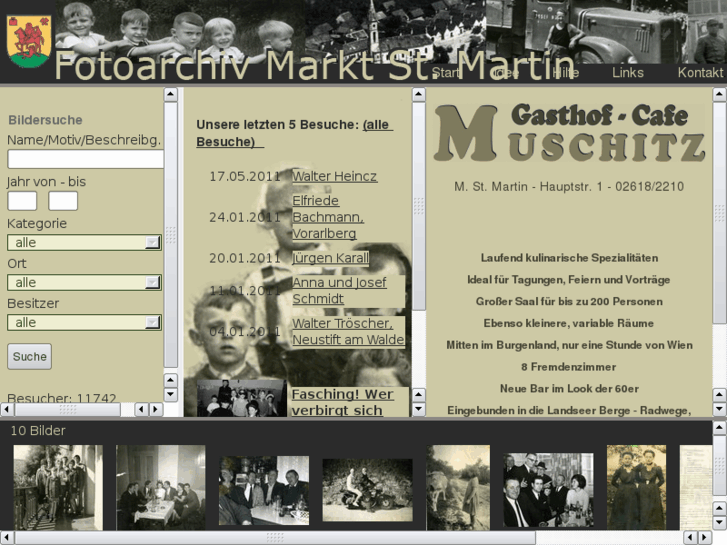Open the Walter Tröscher, Neustift am Walde link

[x=348, y=331]
